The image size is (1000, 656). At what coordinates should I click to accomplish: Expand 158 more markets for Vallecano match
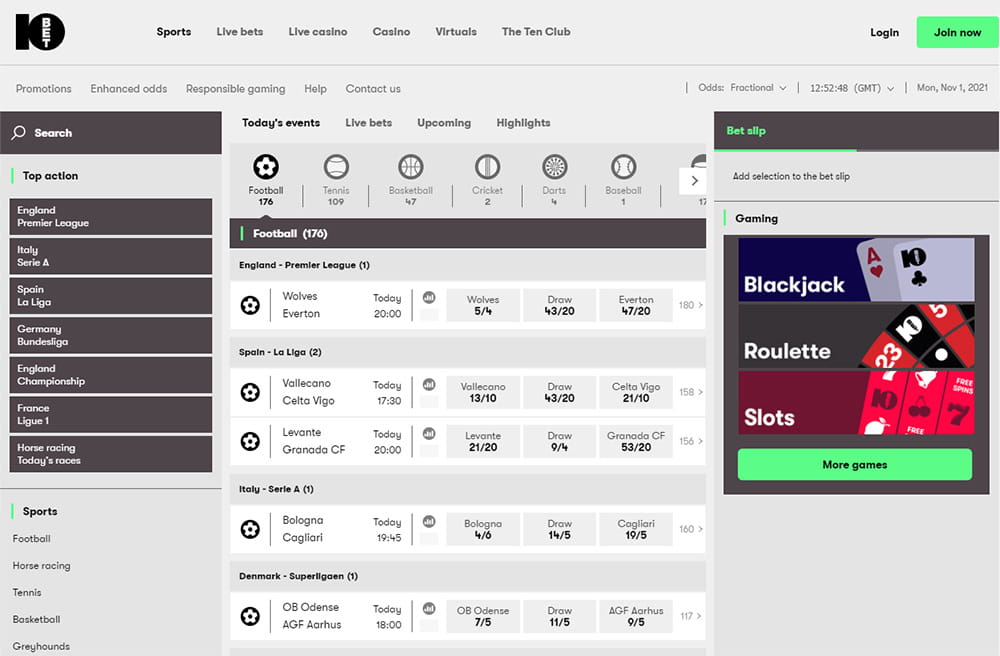[691, 392]
